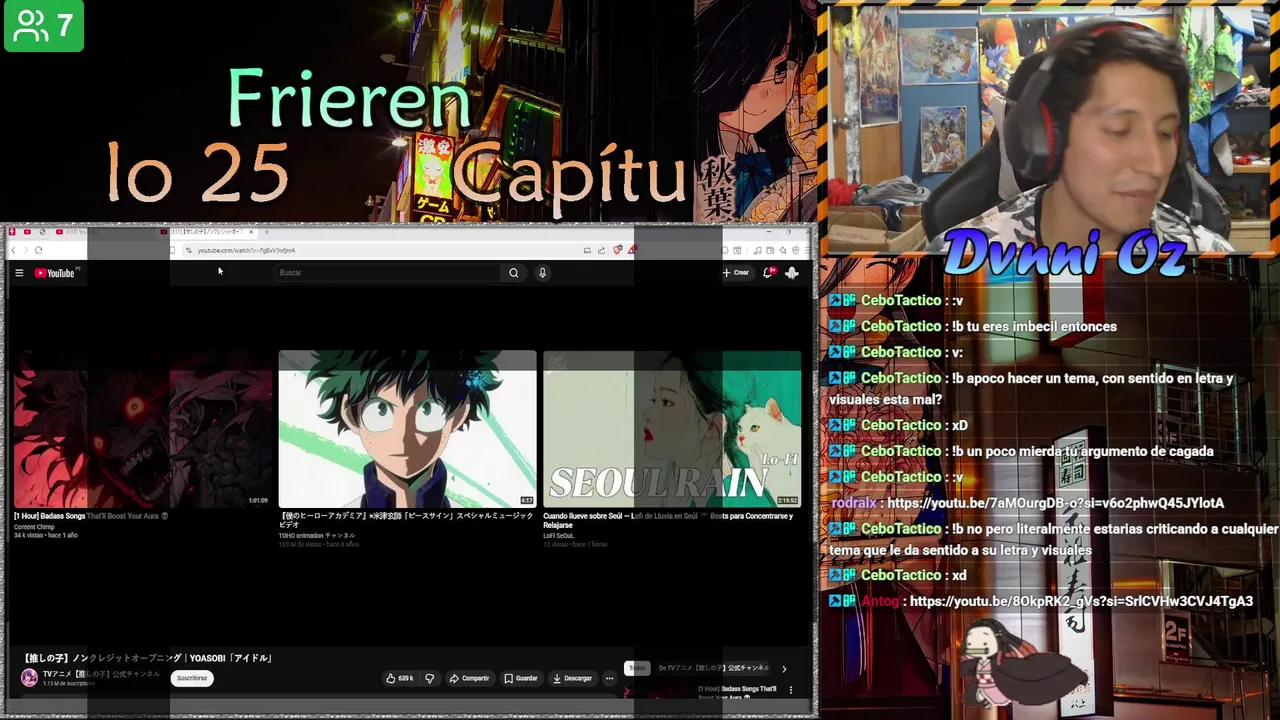Click chat message ':b tu eres imbecil entonces'
This screenshot has height=720, width=1280.
point(1034,326)
